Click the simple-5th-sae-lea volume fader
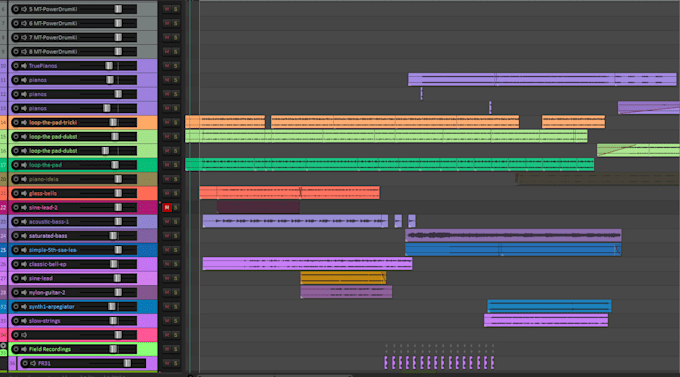Viewport: 680px width, 377px height. click(x=108, y=250)
